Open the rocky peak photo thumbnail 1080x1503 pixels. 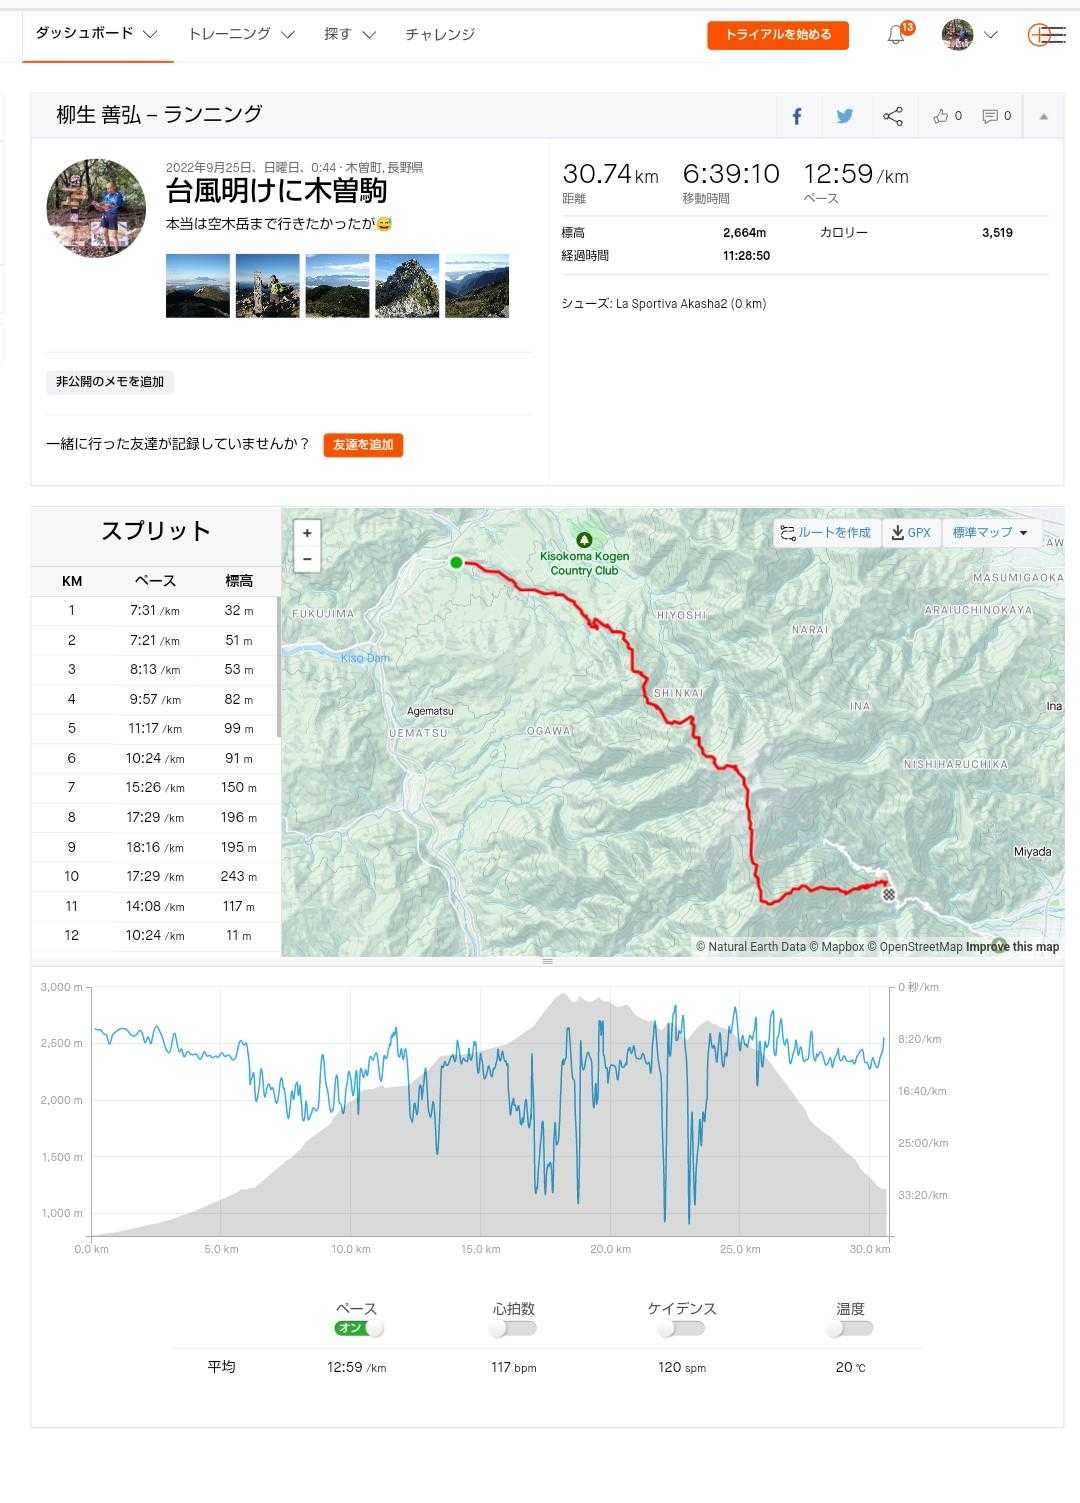pyautogui.click(x=407, y=286)
